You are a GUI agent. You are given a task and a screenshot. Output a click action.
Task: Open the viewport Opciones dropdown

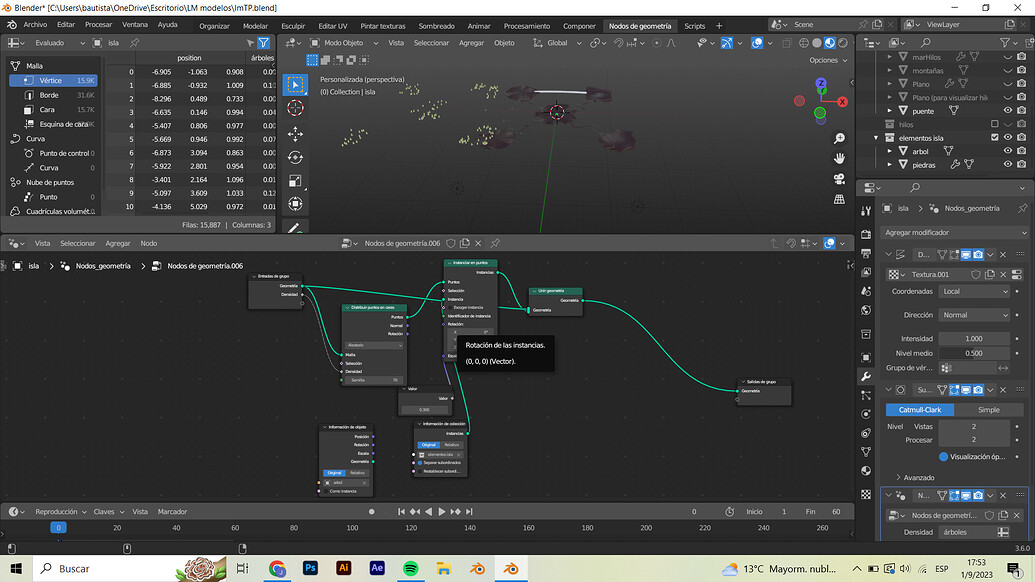[828, 60]
